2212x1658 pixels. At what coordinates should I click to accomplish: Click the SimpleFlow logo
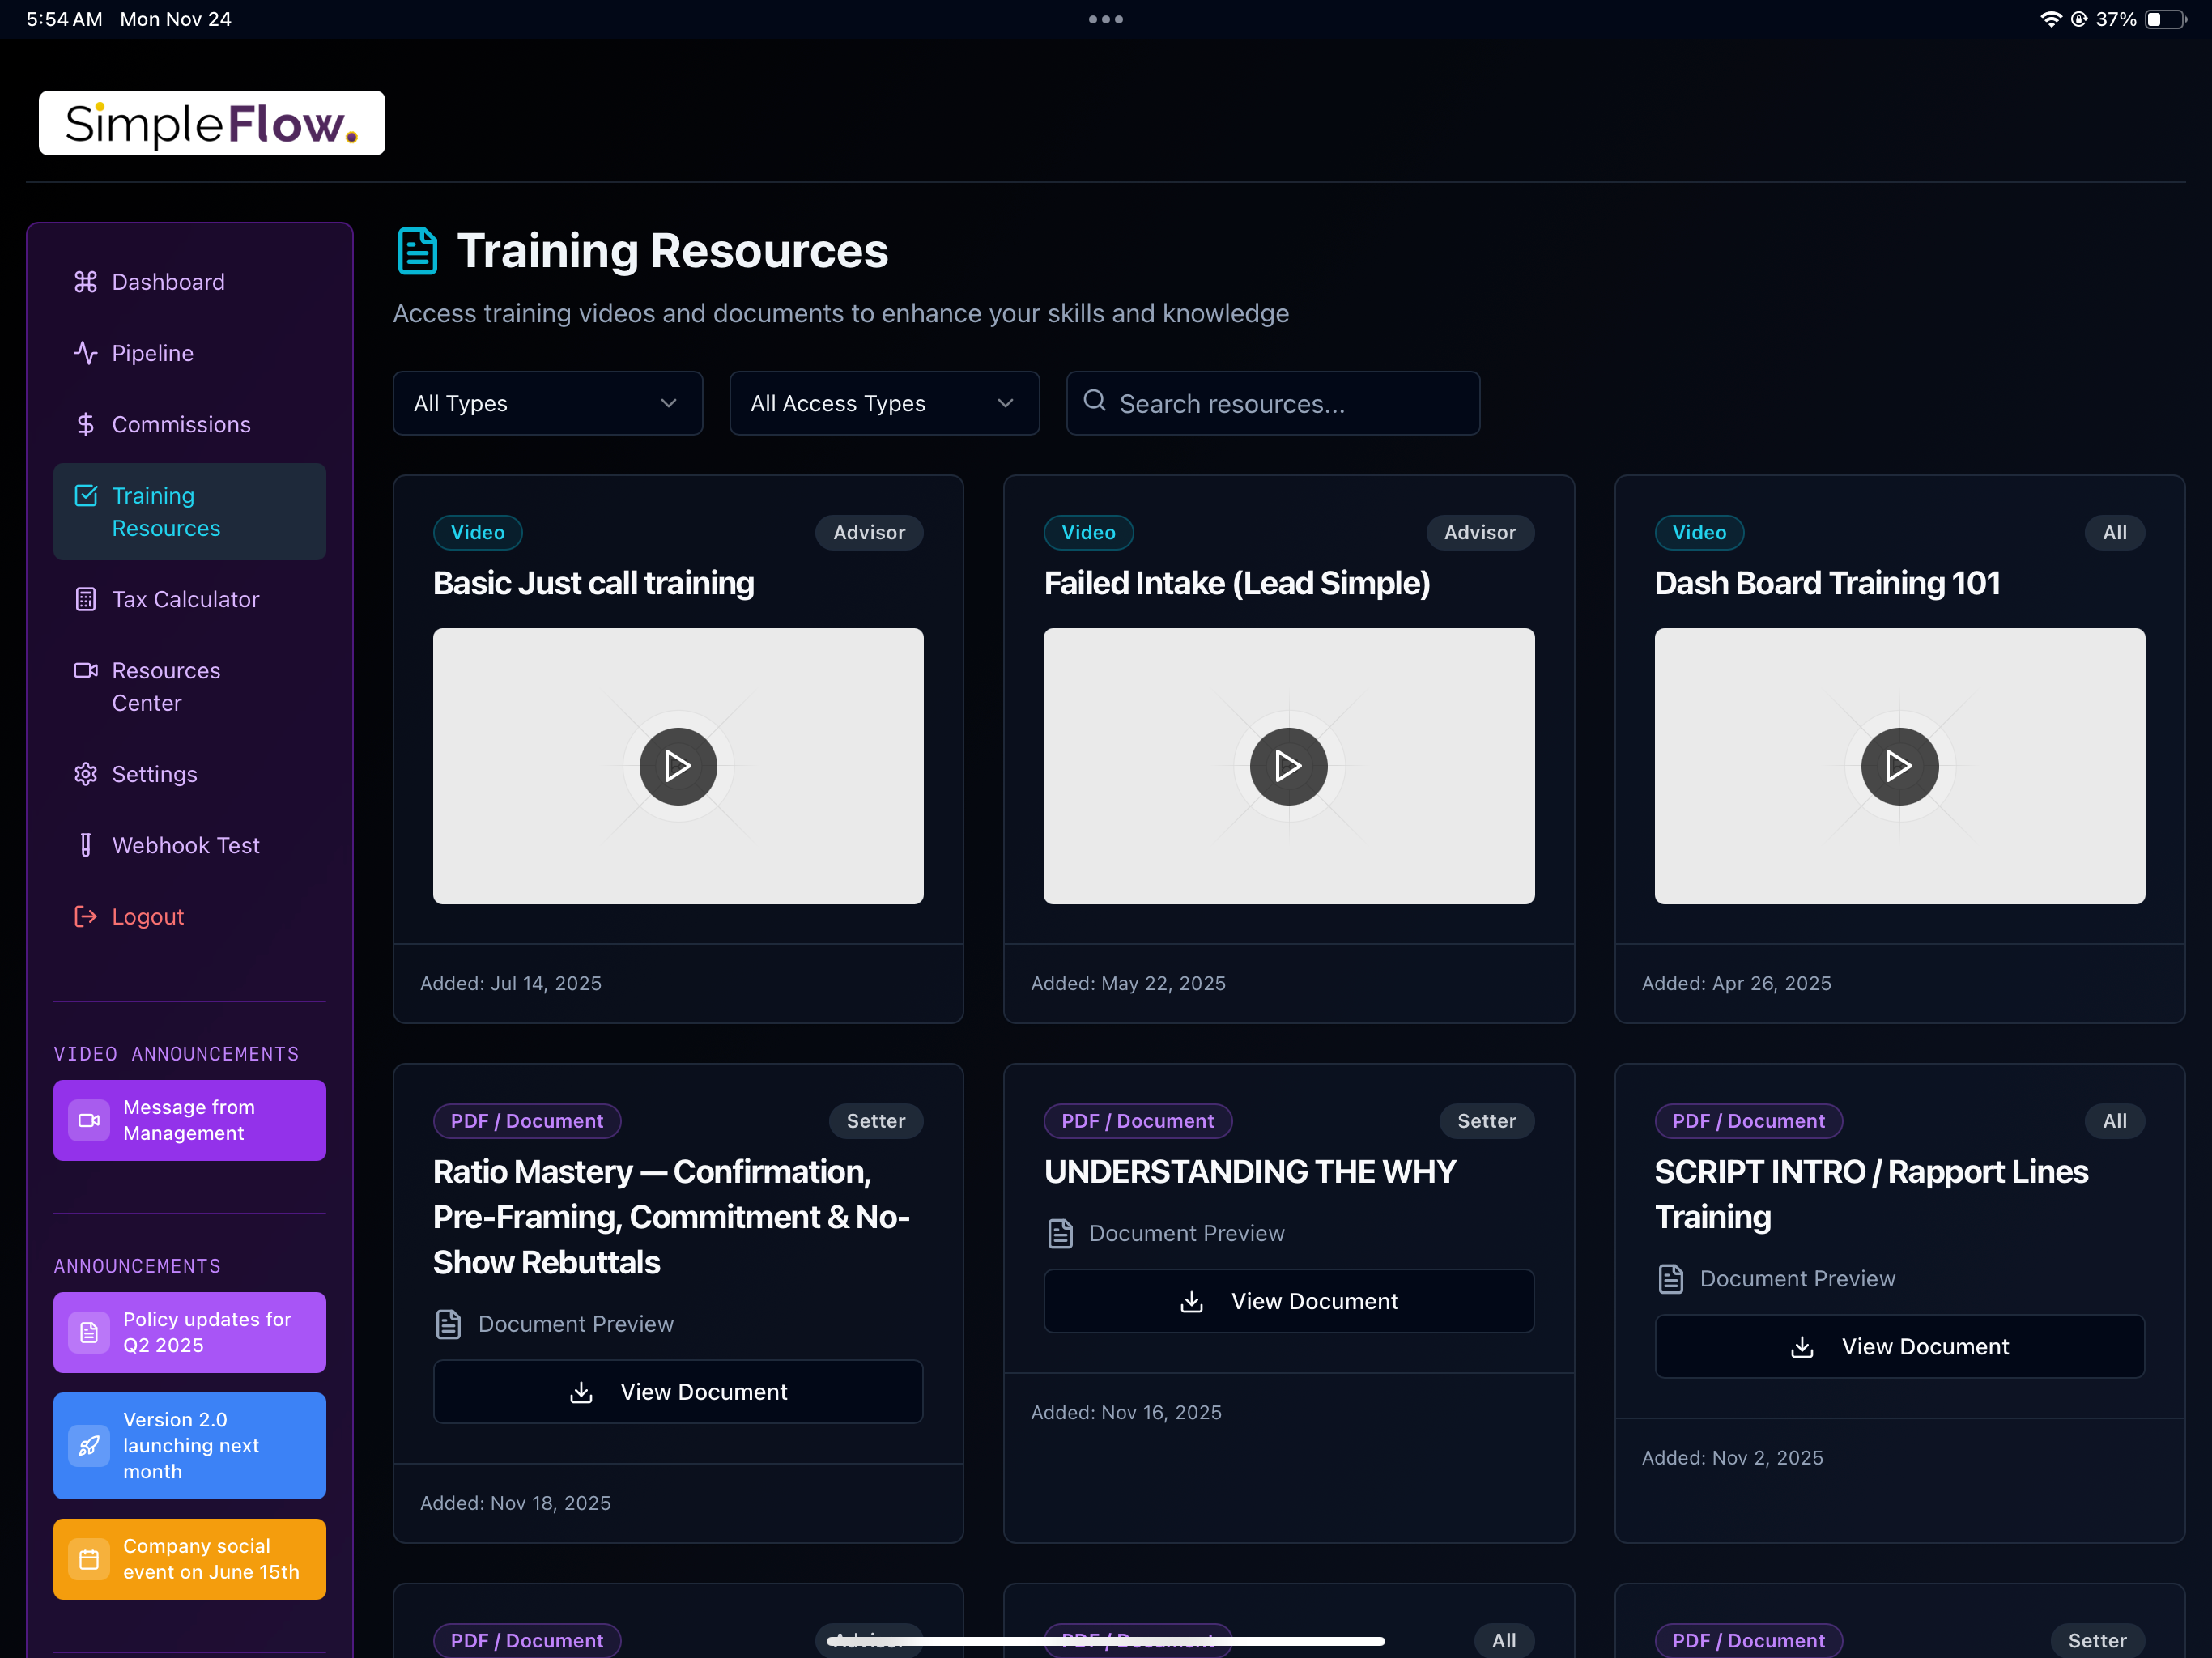[x=212, y=123]
